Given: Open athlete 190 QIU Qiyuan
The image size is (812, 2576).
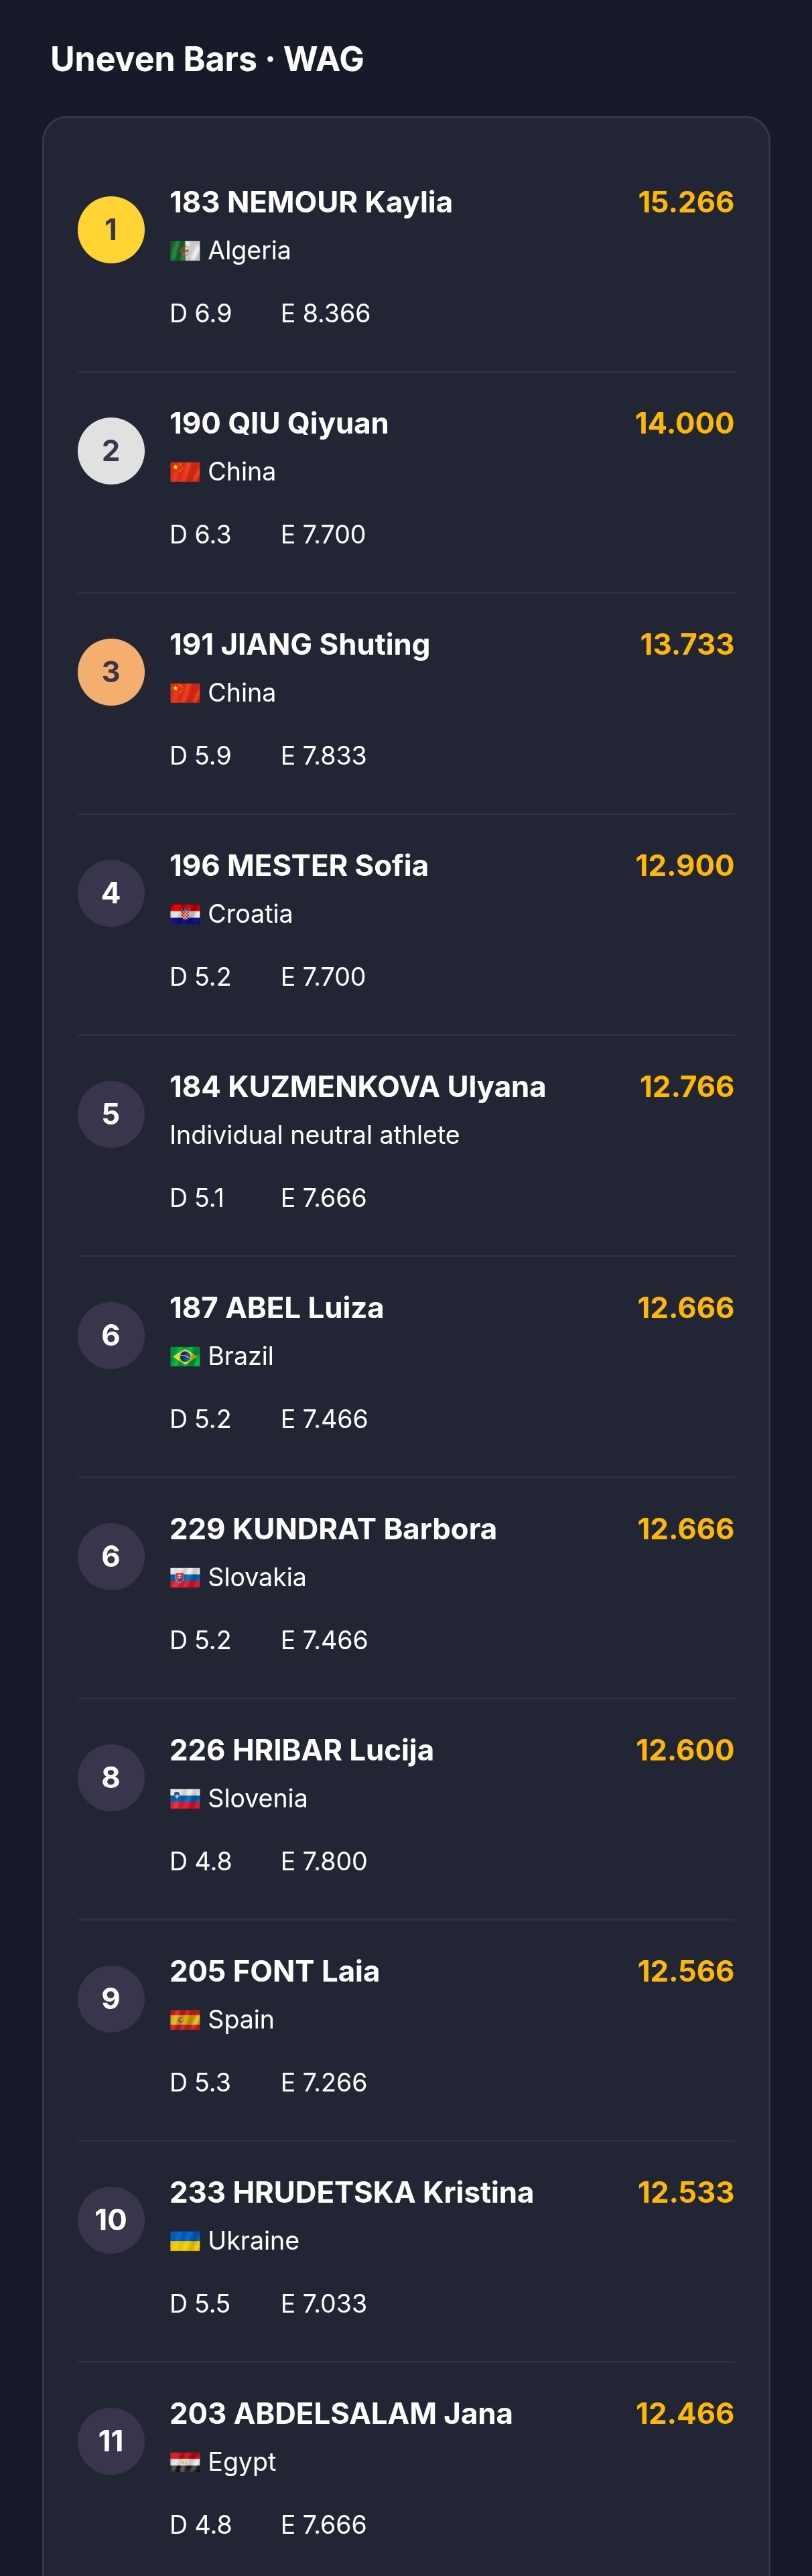Looking at the screenshot, I should coord(279,423).
